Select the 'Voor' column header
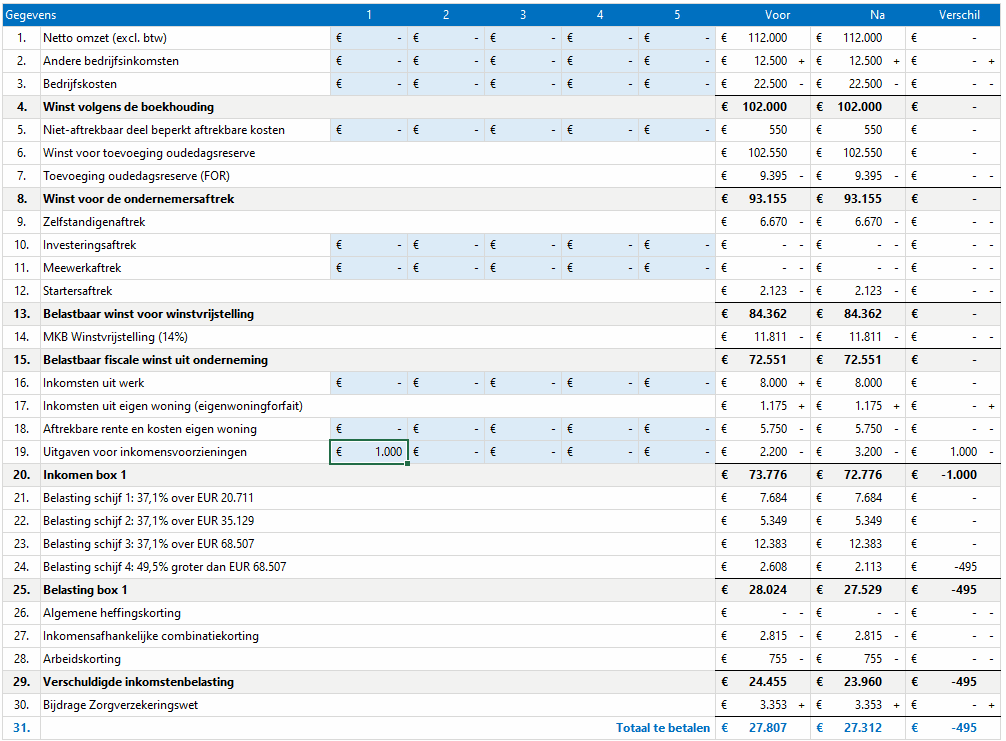Screen dimensions: 1006x741 pyautogui.click(x=778, y=15)
